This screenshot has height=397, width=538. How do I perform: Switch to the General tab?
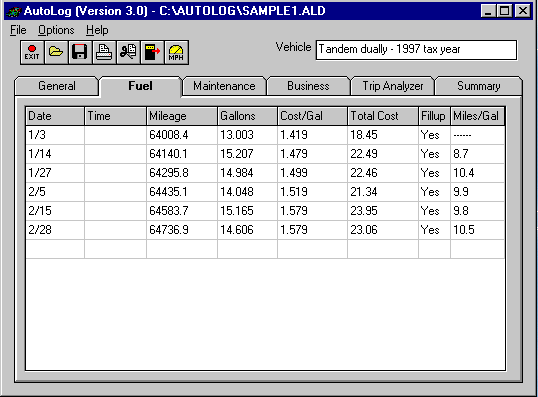tap(57, 86)
